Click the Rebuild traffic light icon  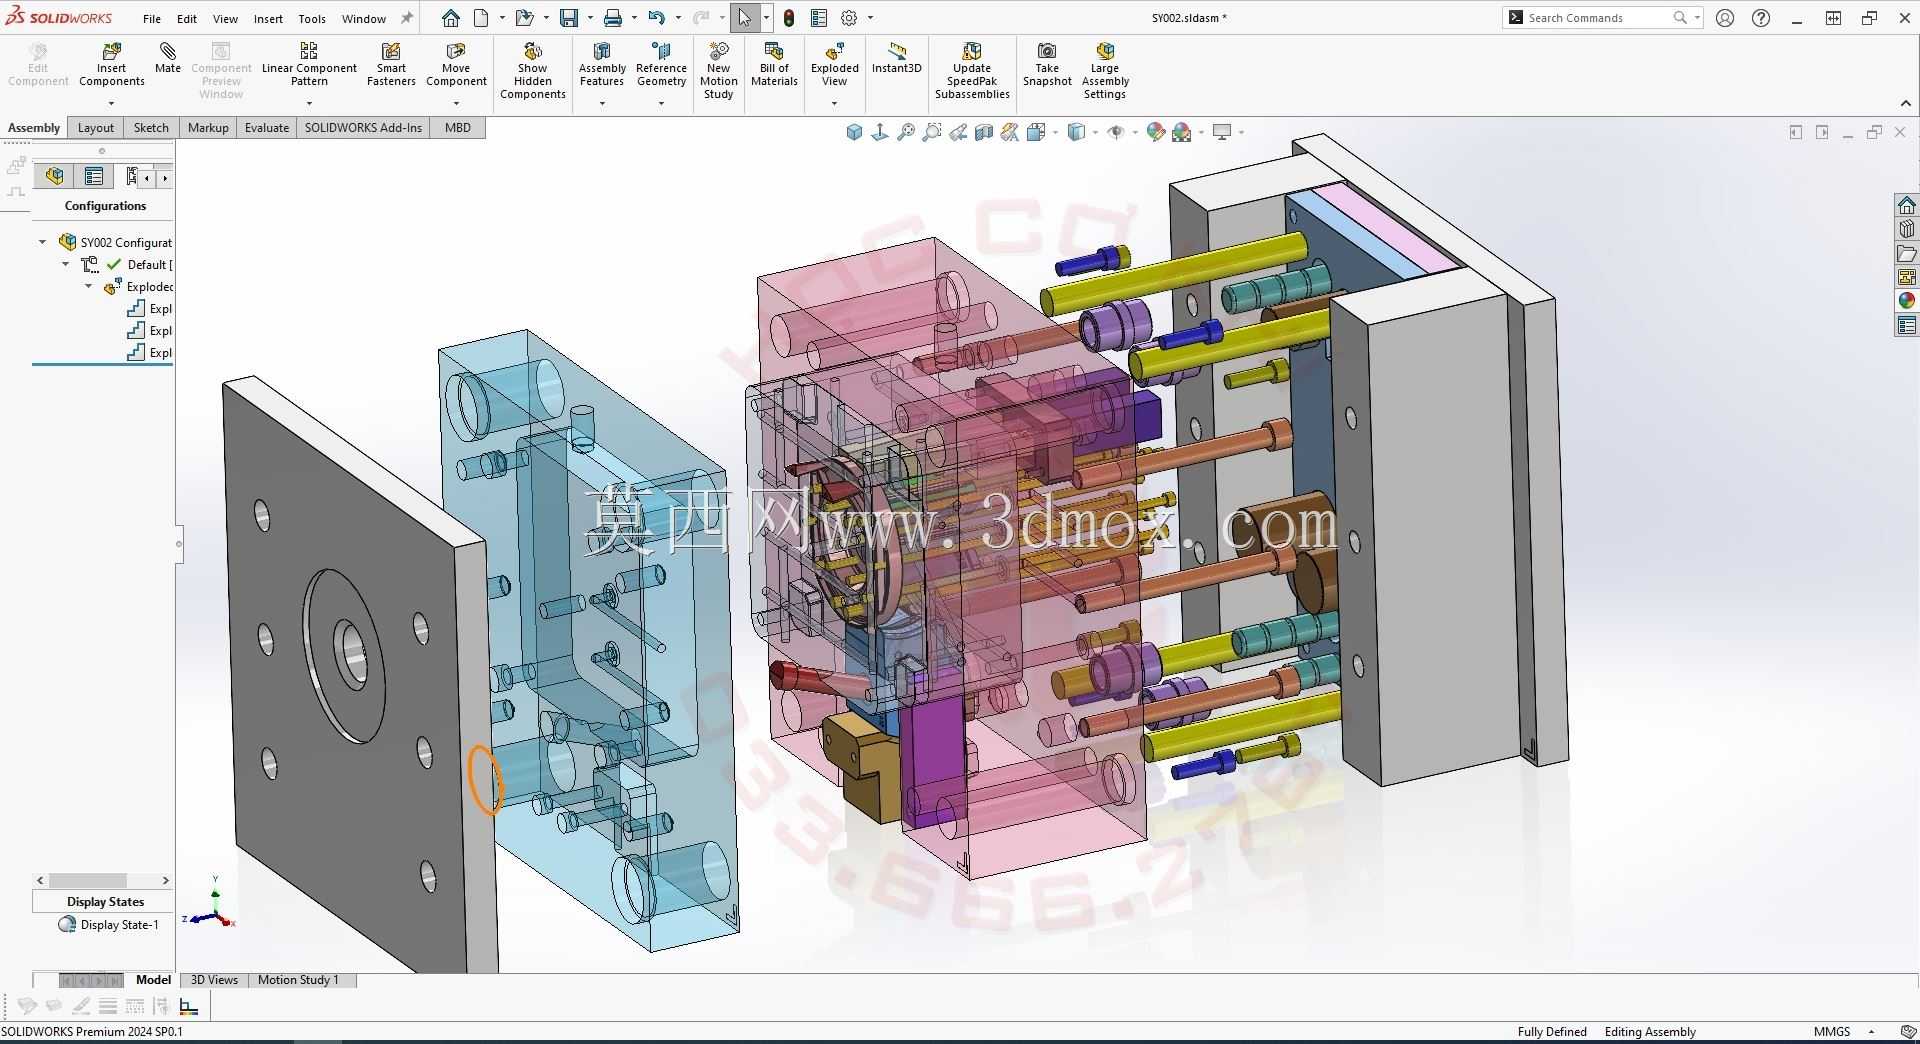[x=789, y=18]
